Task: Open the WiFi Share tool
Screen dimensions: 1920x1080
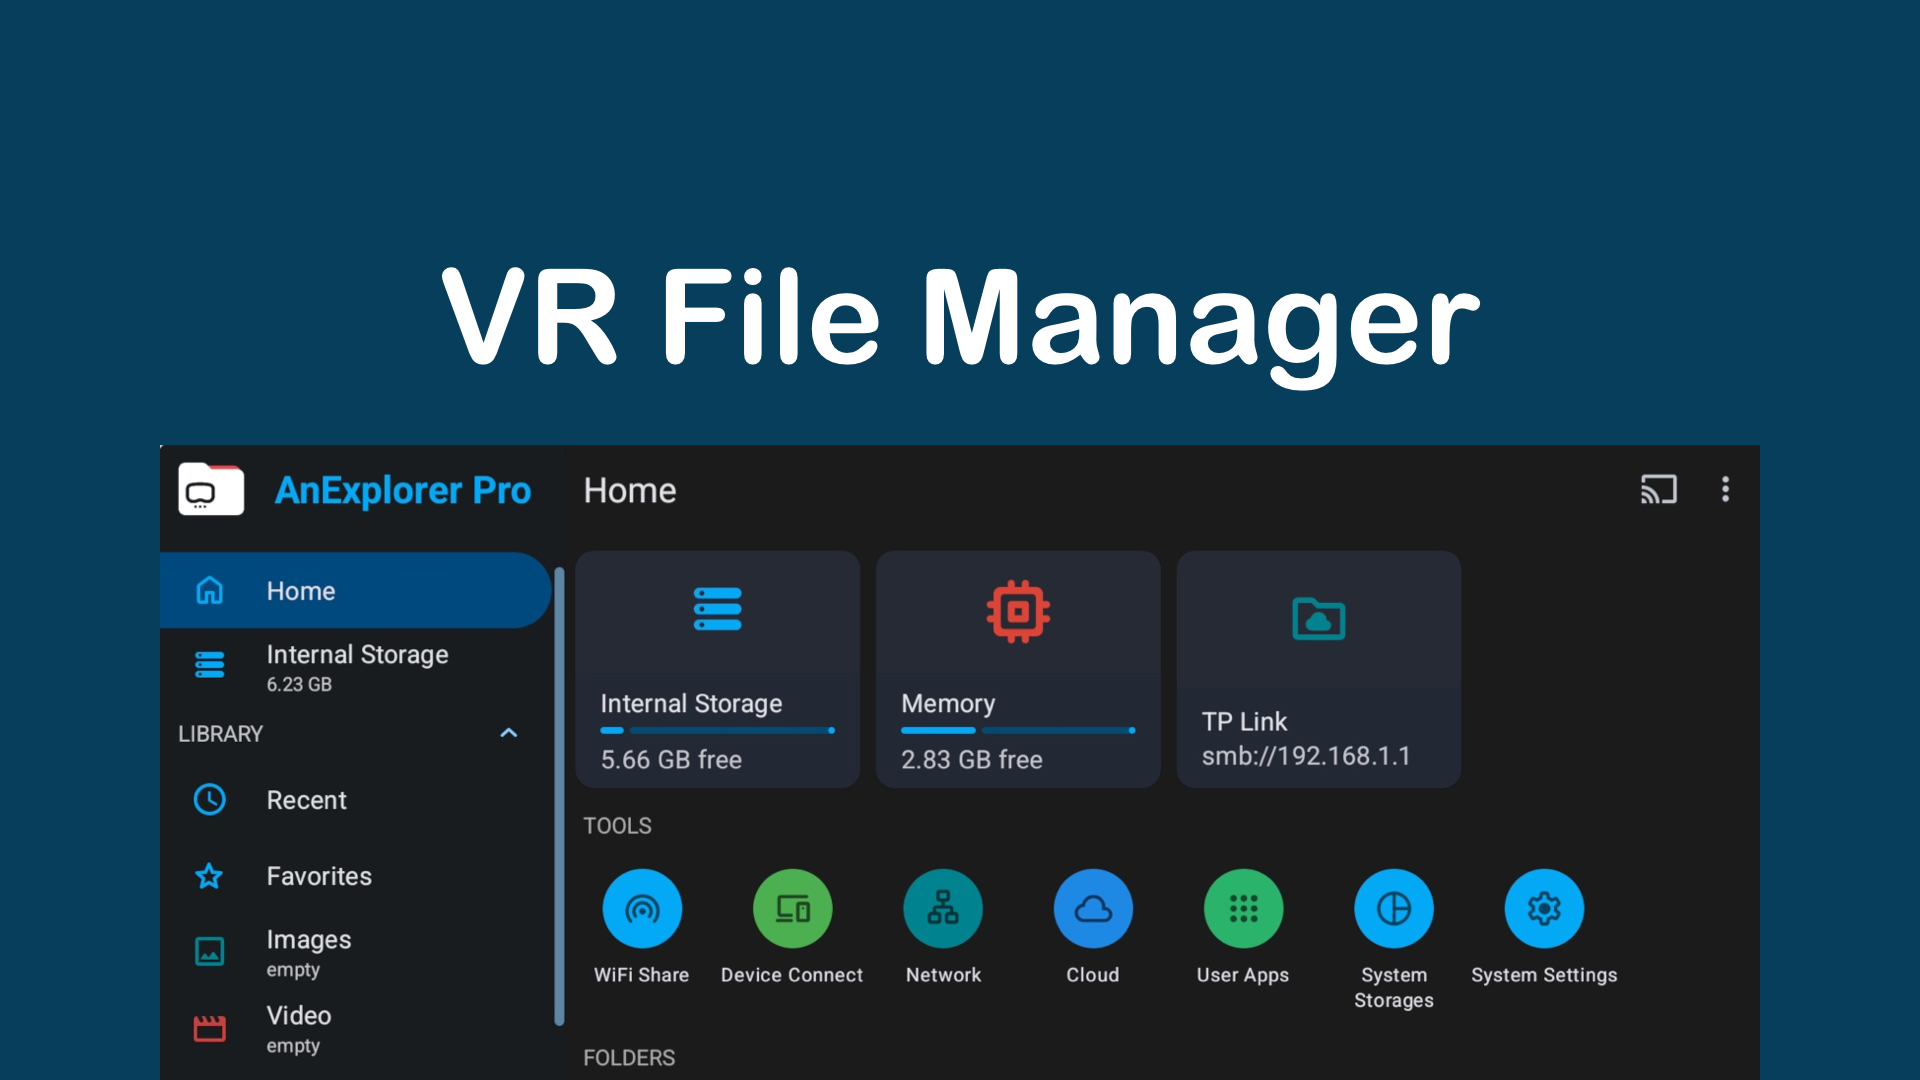Action: coord(641,909)
